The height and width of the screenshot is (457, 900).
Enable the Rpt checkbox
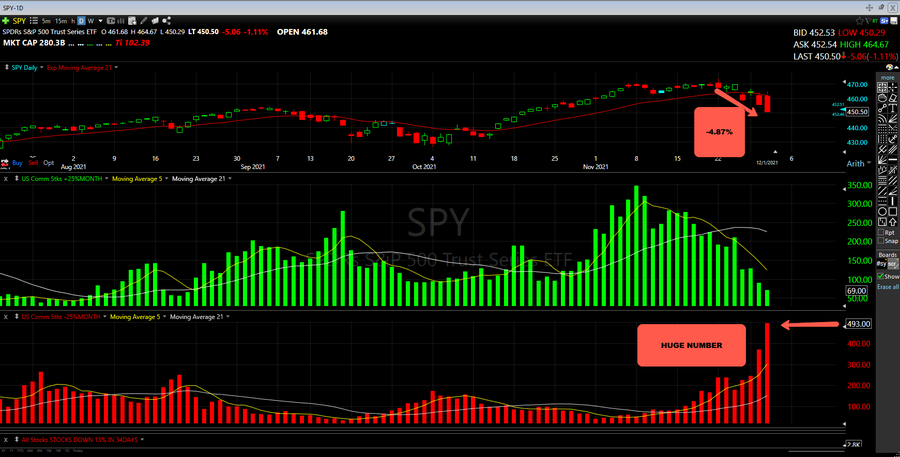880,233
